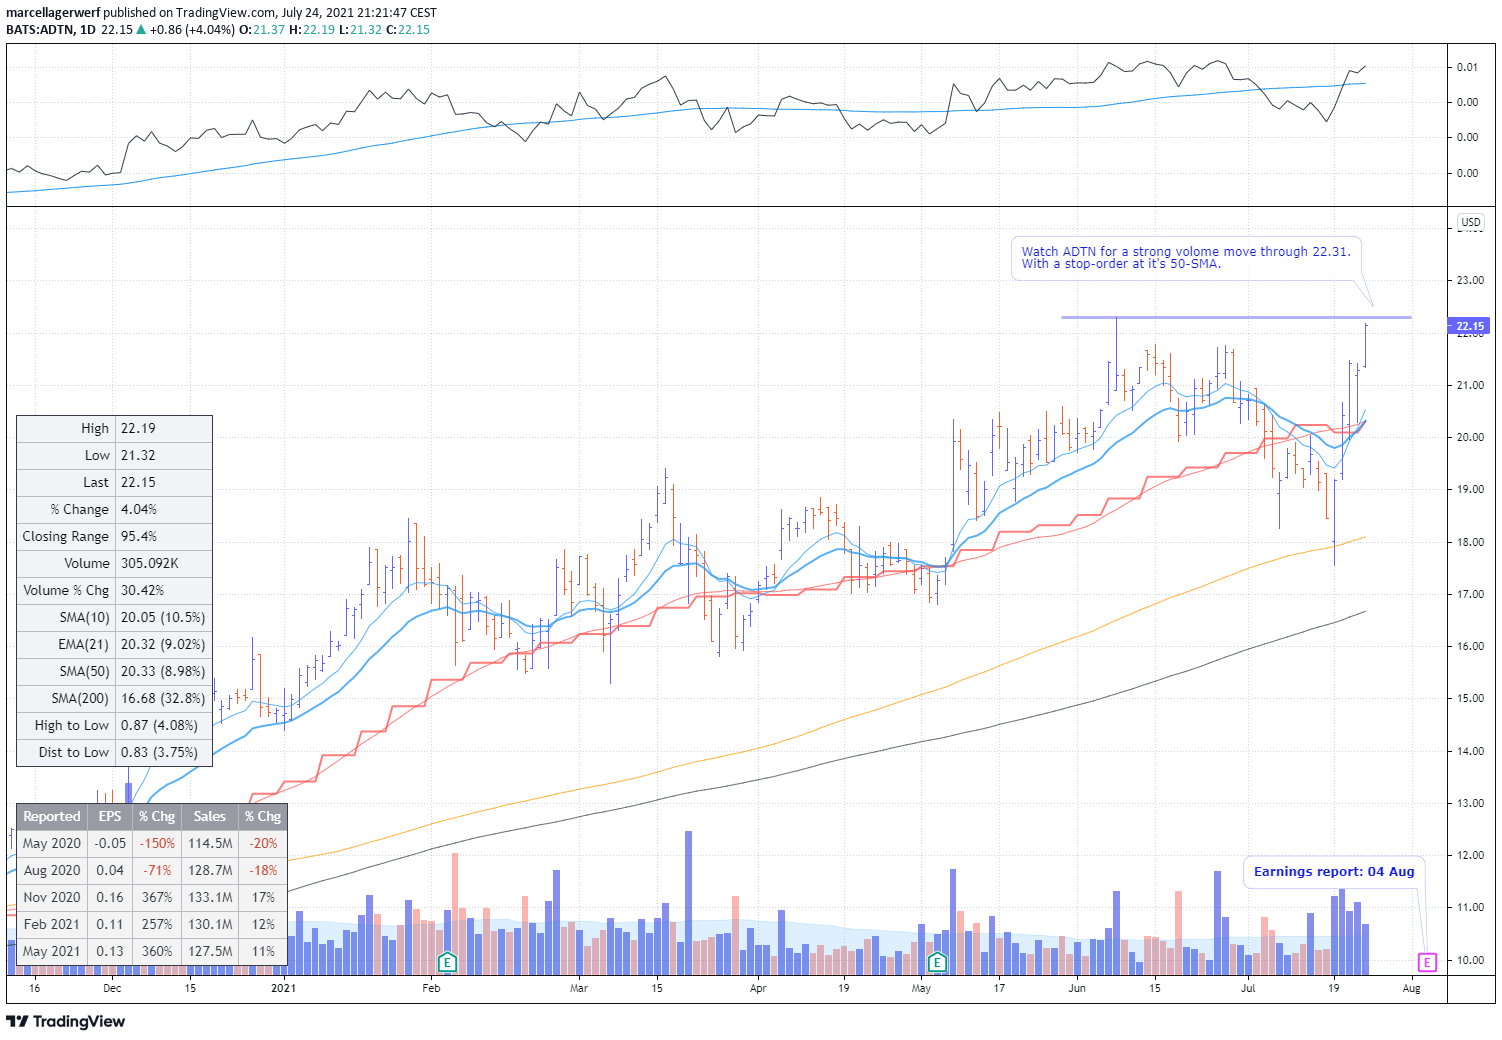Click the 'Watch ADTN' annotation callout
1502x1040 pixels.
[1186, 258]
